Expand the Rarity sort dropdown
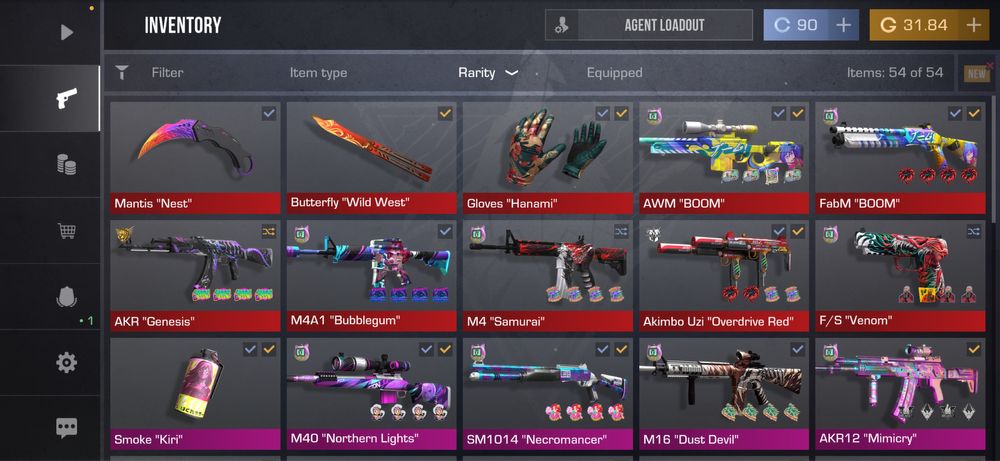This screenshot has width=1000, height=461. point(488,73)
